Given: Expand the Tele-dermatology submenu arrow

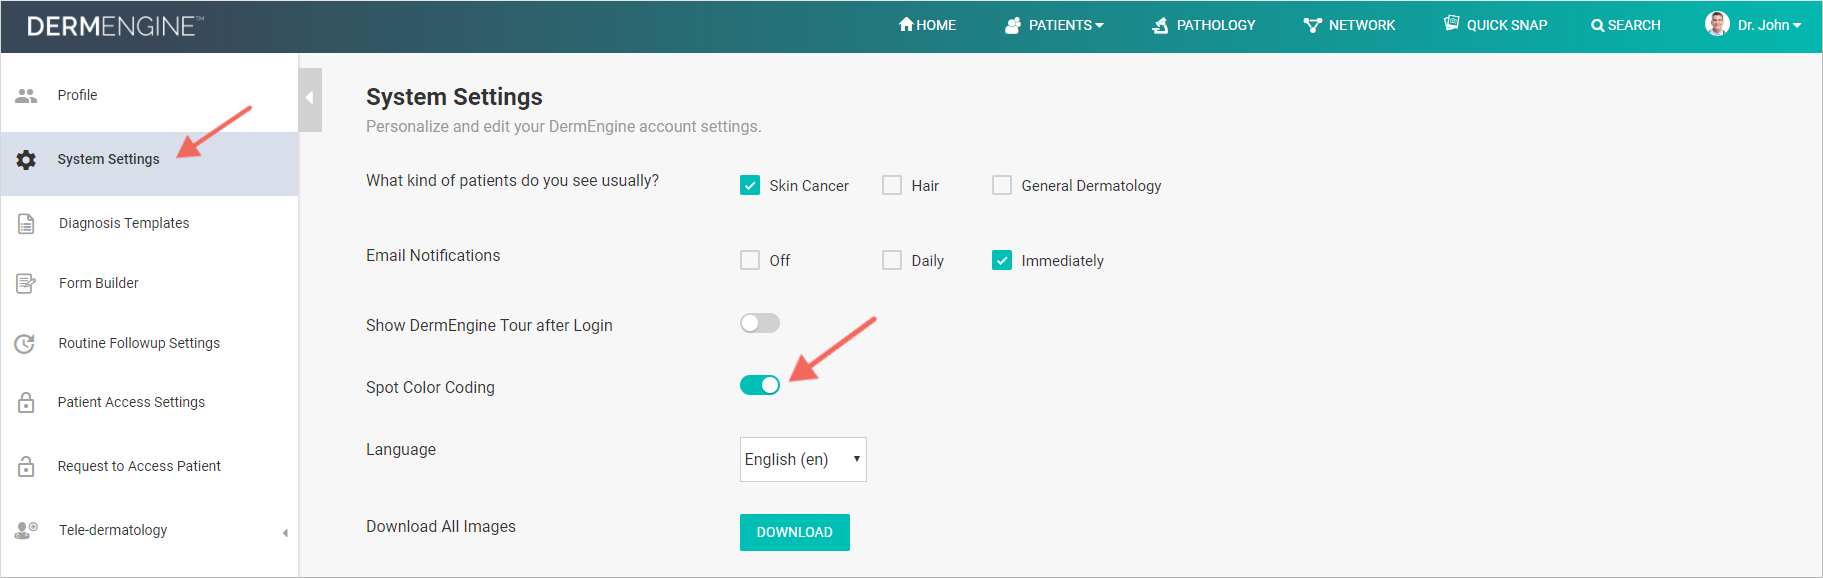Looking at the screenshot, I should click(x=285, y=532).
